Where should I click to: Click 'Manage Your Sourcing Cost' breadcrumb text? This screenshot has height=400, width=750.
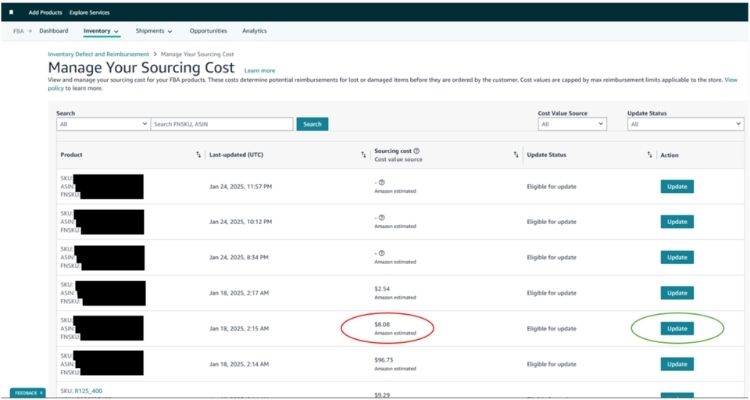[197, 54]
